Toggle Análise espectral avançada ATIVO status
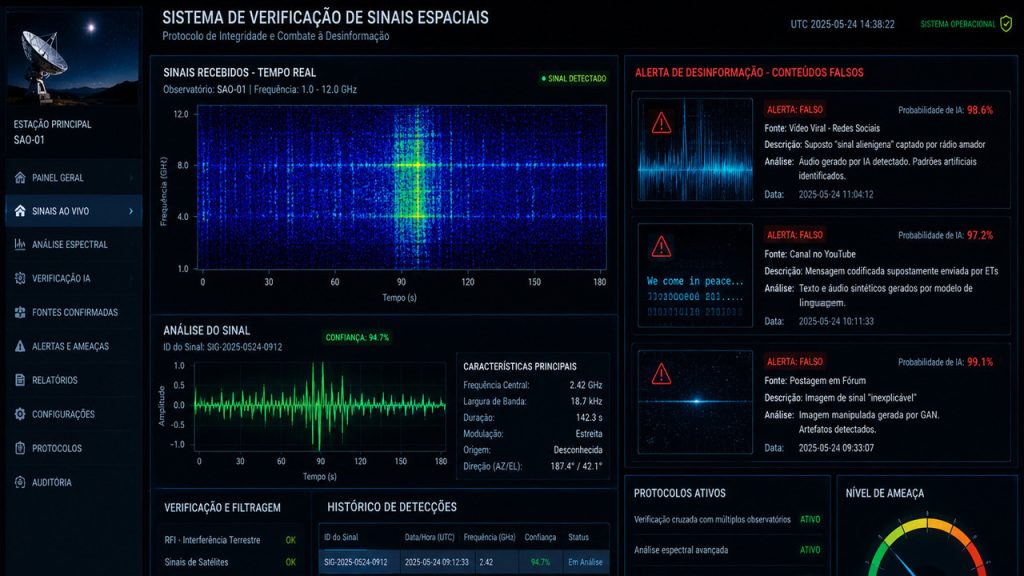 click(x=810, y=550)
